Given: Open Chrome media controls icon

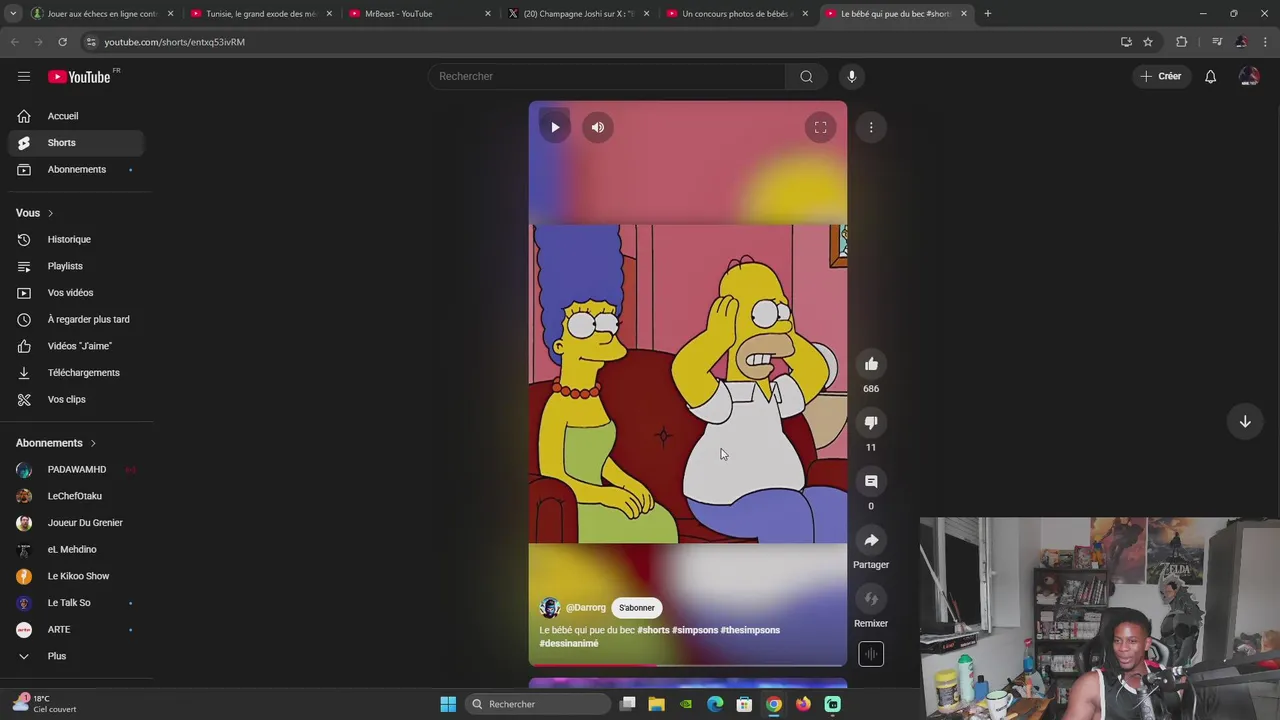Looking at the screenshot, I should (x=1217, y=42).
